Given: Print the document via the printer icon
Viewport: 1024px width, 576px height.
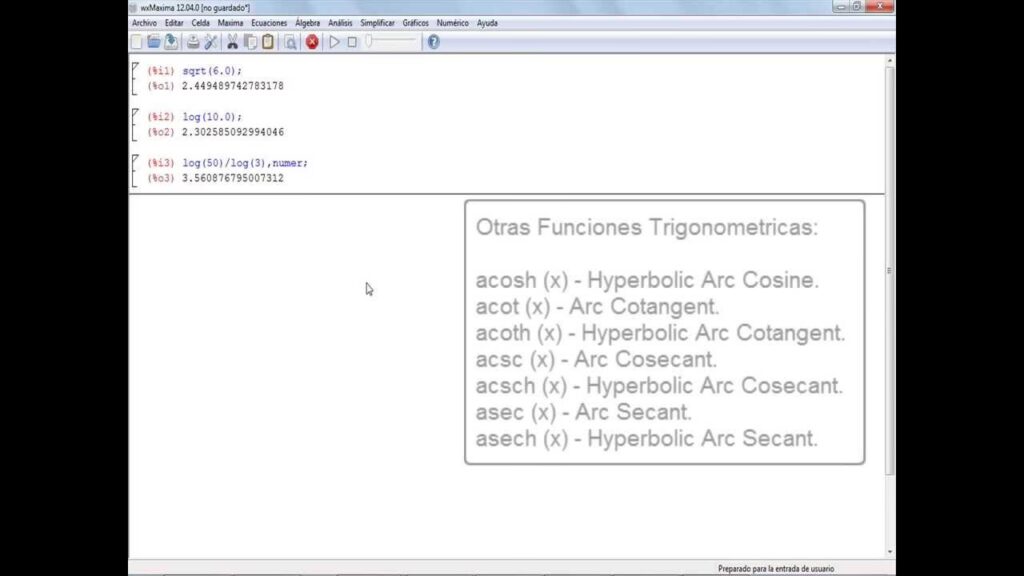Looking at the screenshot, I should [x=193, y=42].
